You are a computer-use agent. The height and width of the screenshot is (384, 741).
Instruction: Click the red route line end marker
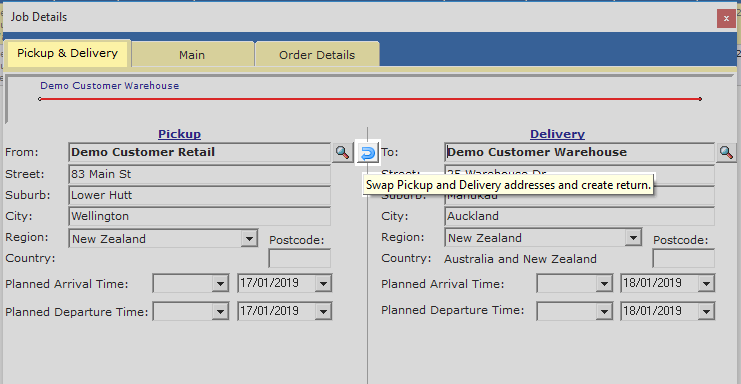(700, 99)
